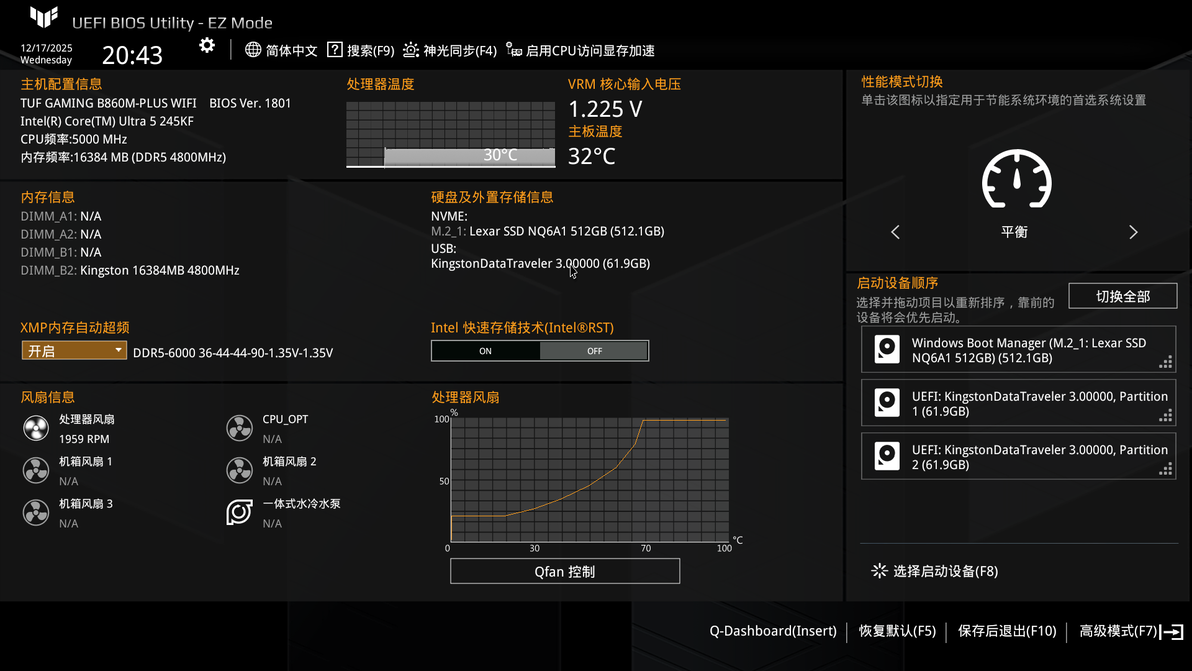Click the search question-mark icon
Screen dimensions: 1192x671
coord(334,50)
